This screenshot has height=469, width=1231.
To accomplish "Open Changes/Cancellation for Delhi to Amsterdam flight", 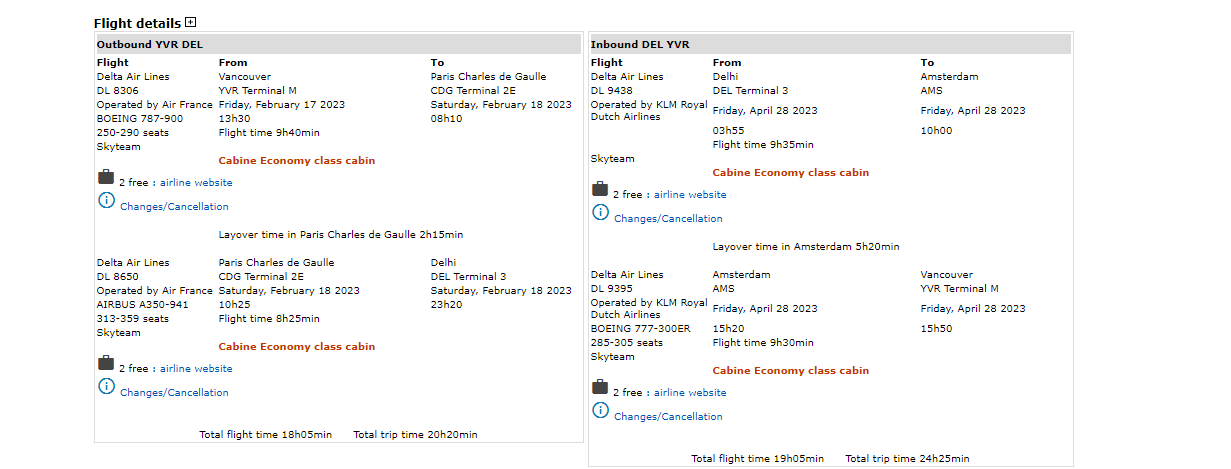I will (x=668, y=219).
